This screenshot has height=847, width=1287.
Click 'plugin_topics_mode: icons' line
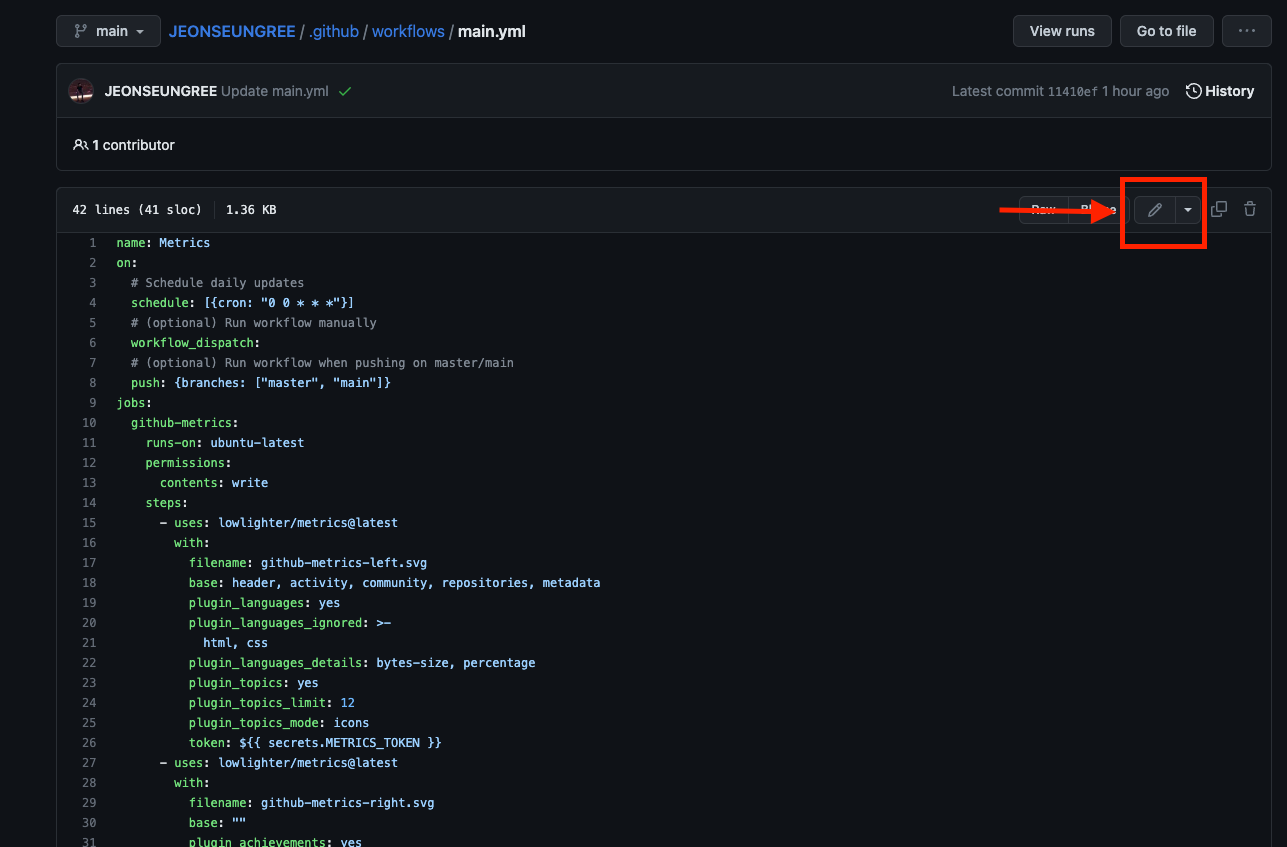(279, 723)
